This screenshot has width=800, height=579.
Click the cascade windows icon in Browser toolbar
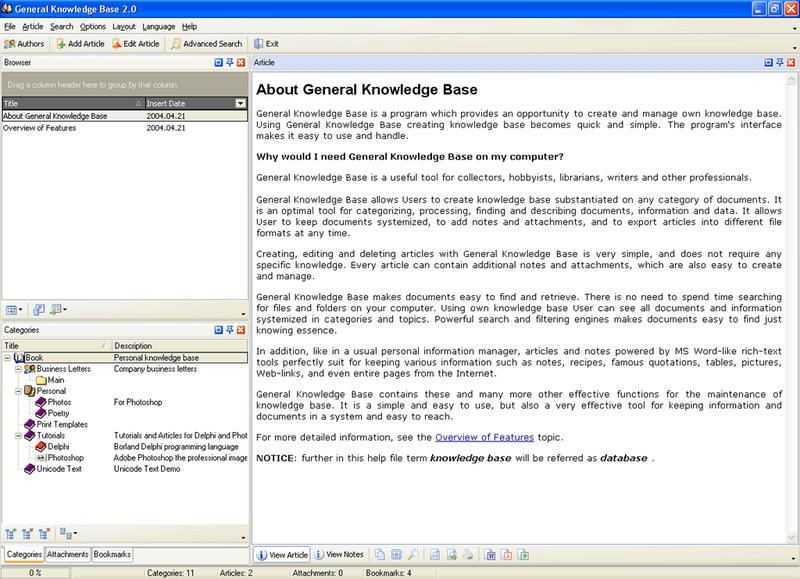point(38,310)
